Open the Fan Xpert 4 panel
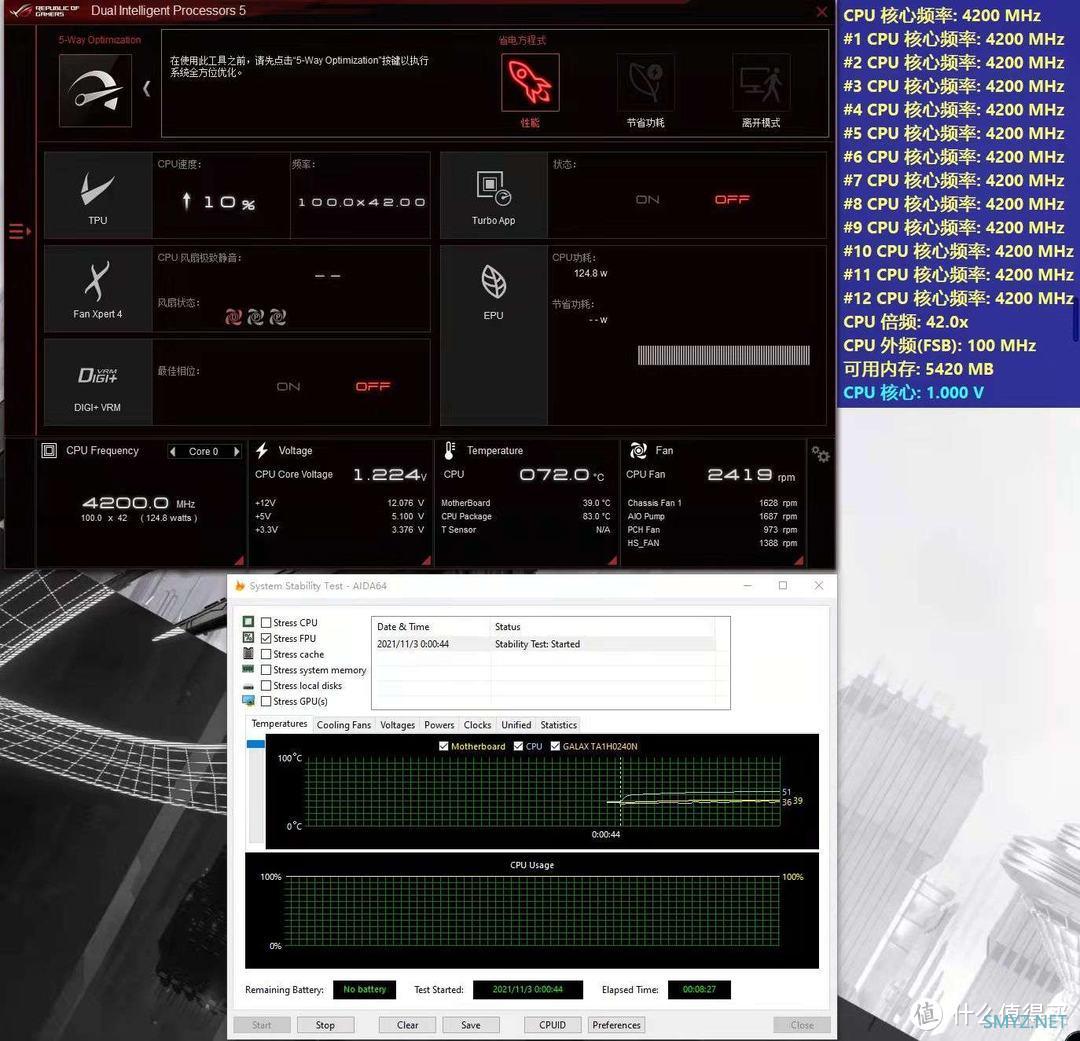 pos(98,289)
